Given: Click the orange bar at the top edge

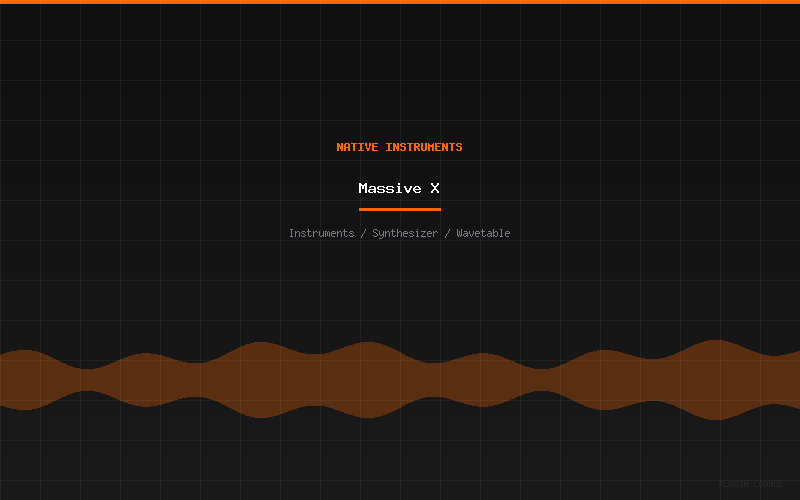Looking at the screenshot, I should coord(400,2).
